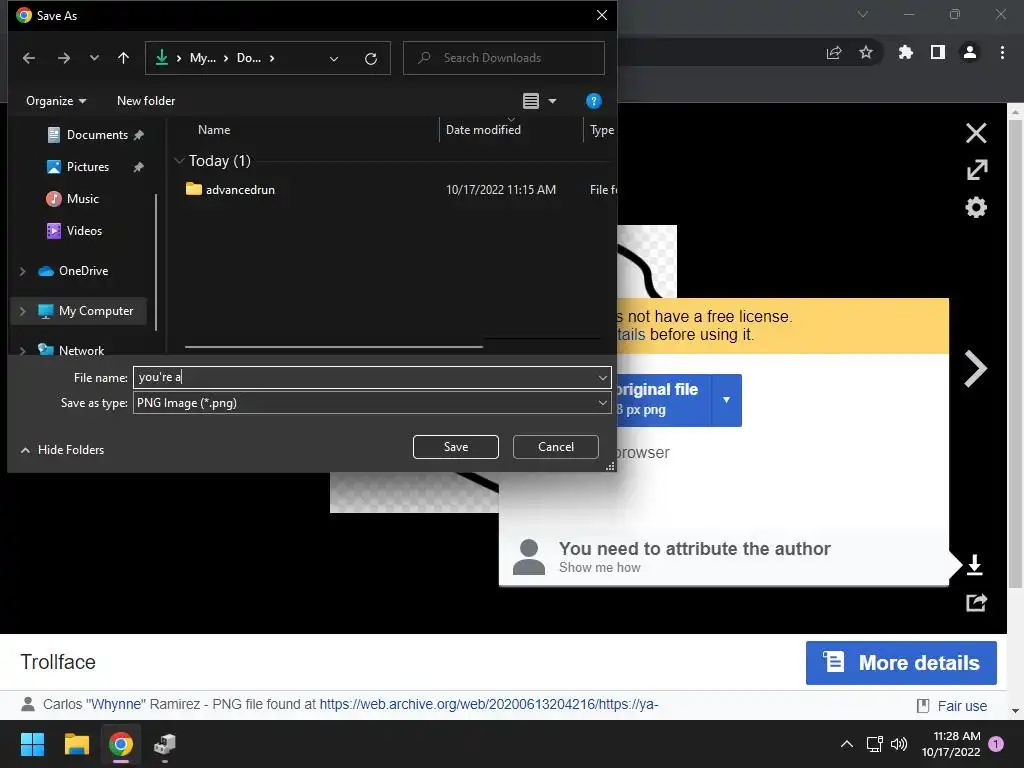The height and width of the screenshot is (768, 1024).
Task: Share this page from Chrome toolbar
Action: click(834, 52)
